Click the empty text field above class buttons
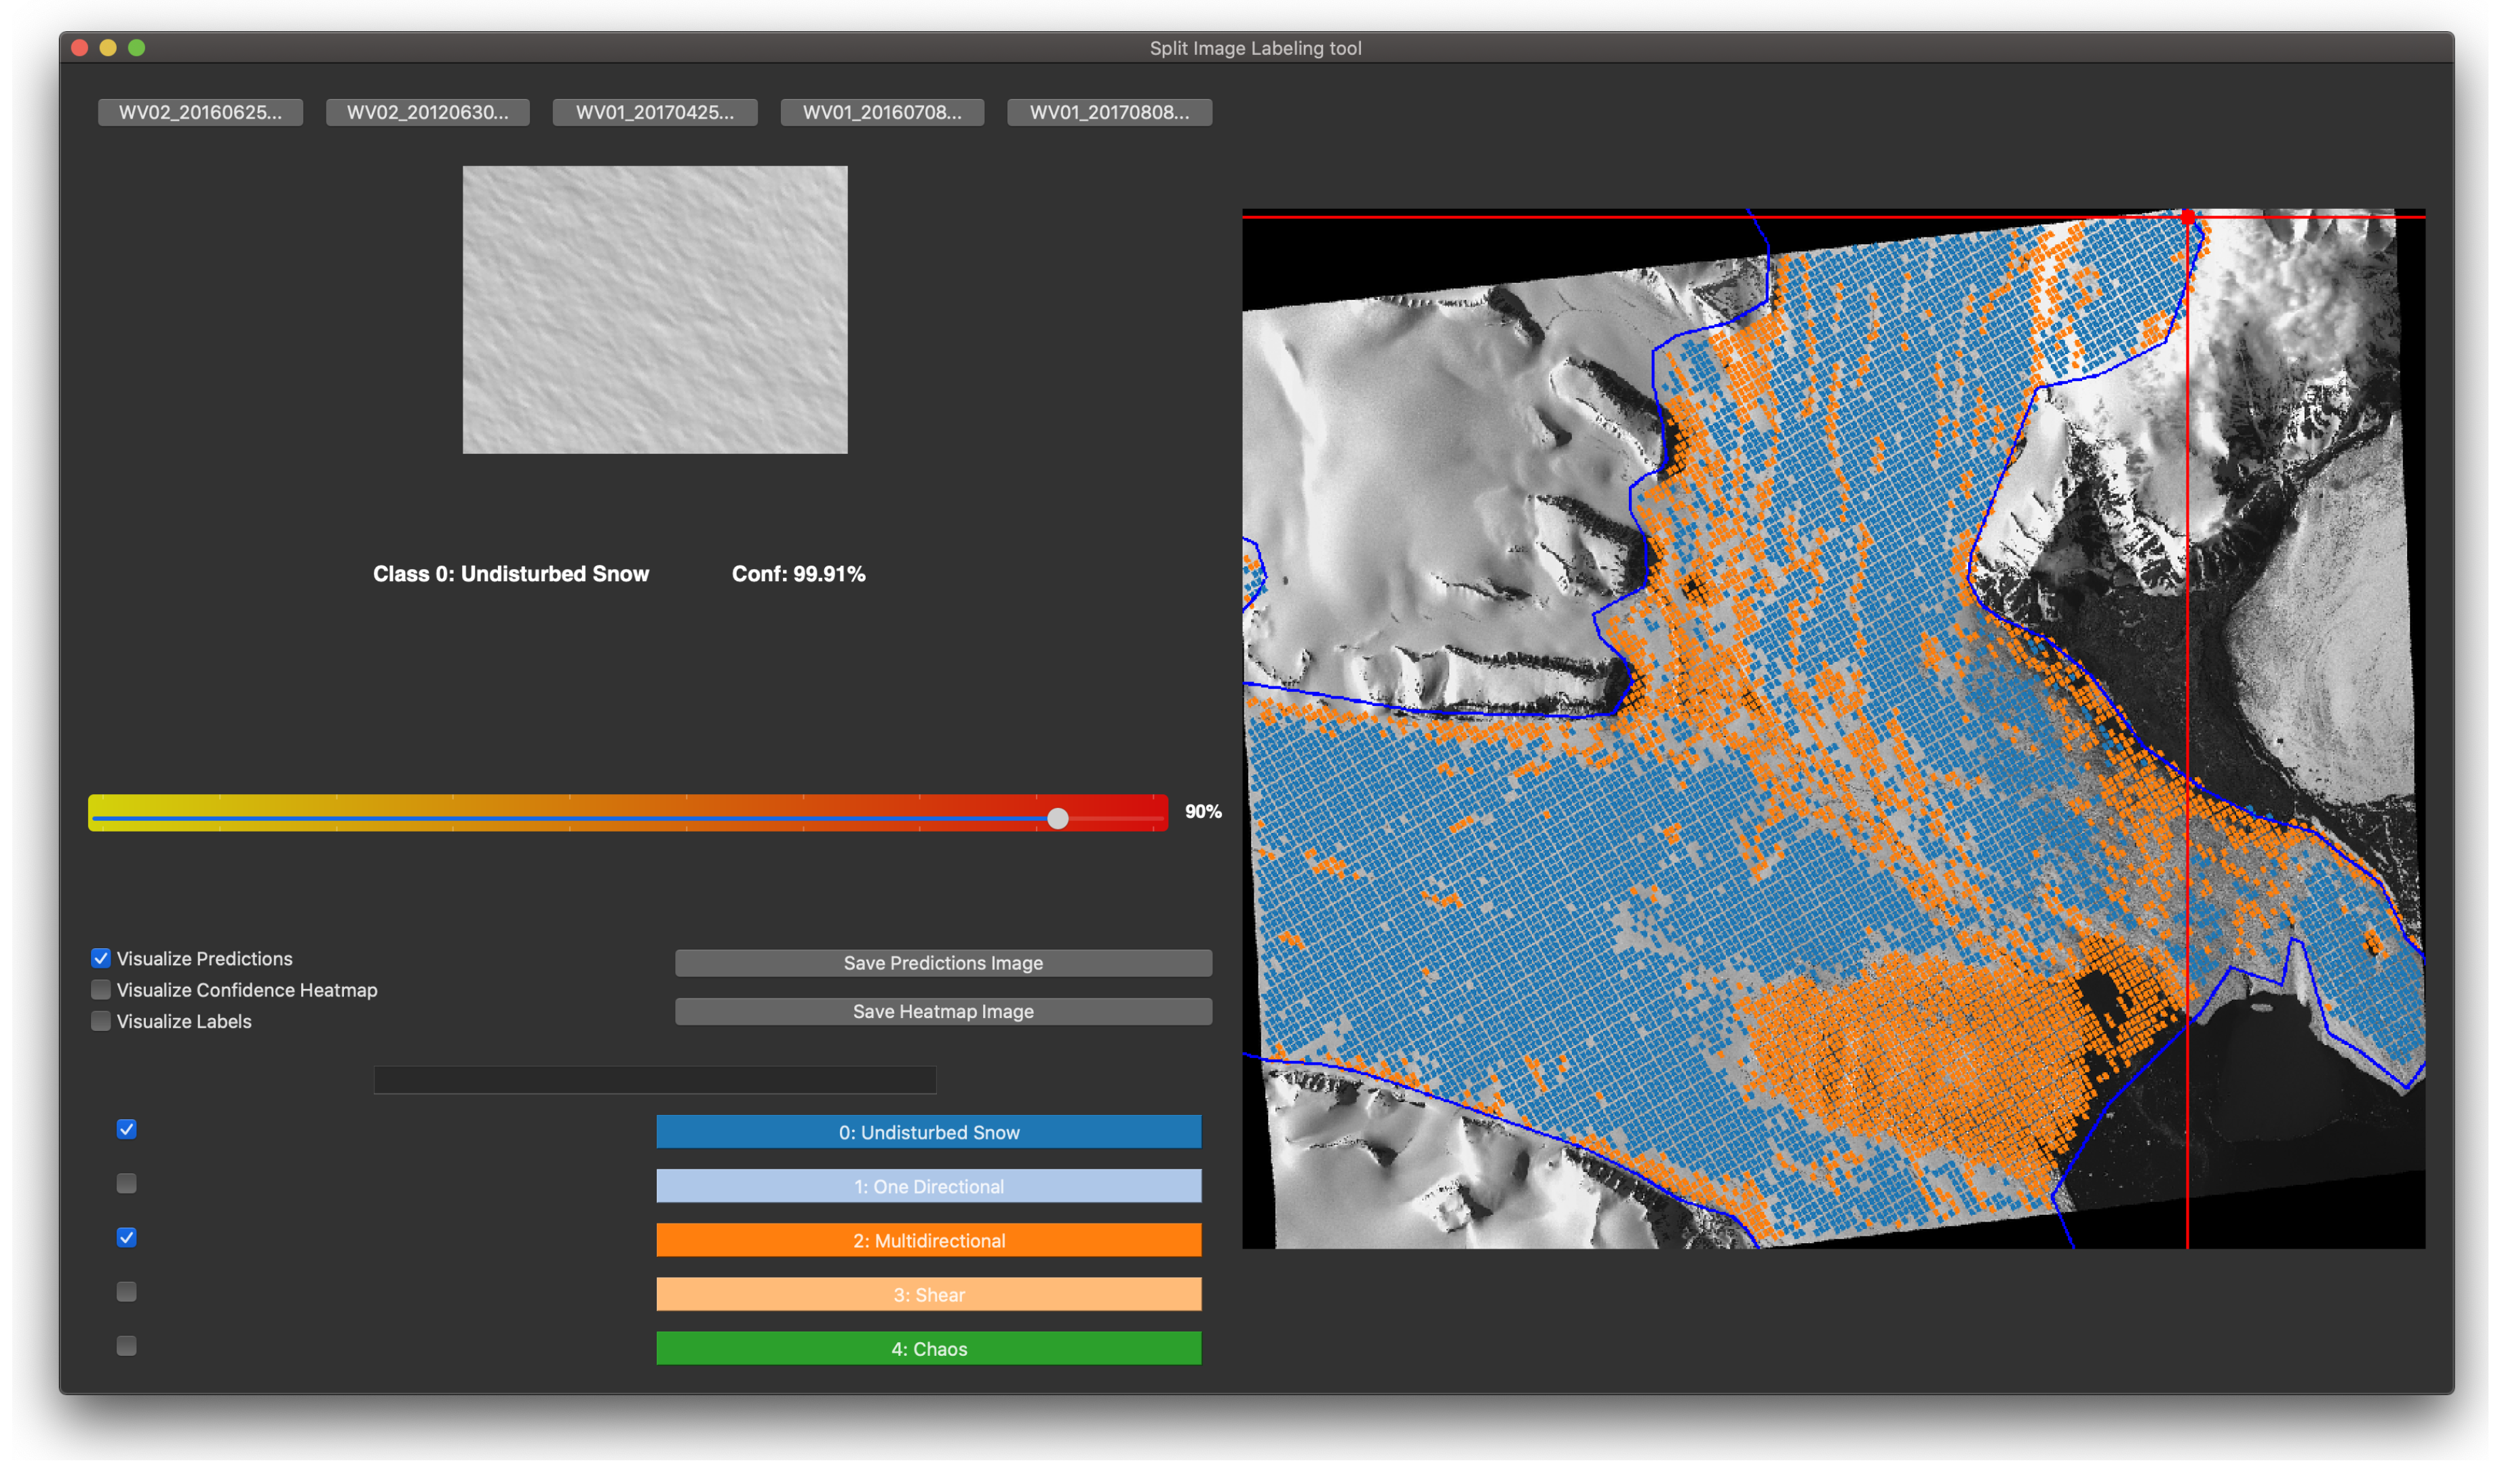The height and width of the screenshot is (1484, 2517). pyautogui.click(x=654, y=1079)
